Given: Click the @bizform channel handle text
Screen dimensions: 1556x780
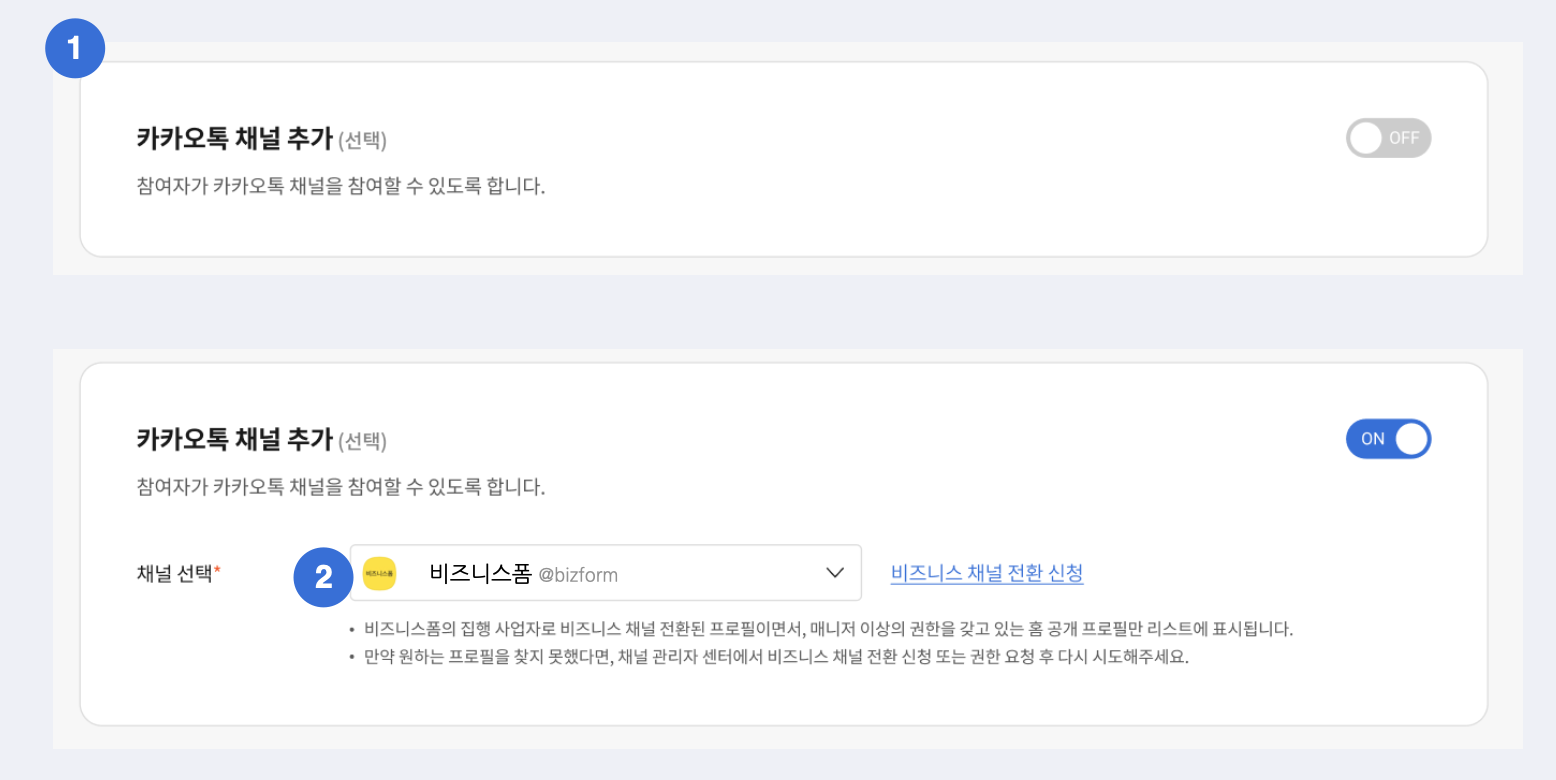Looking at the screenshot, I should pos(578,575).
